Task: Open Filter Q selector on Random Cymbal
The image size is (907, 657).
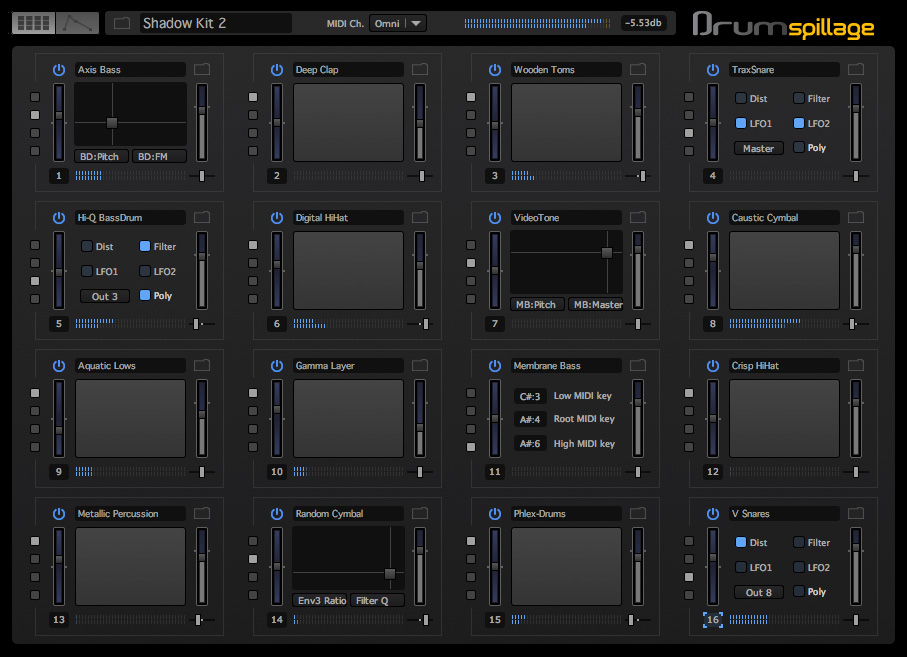Action: coord(377,601)
